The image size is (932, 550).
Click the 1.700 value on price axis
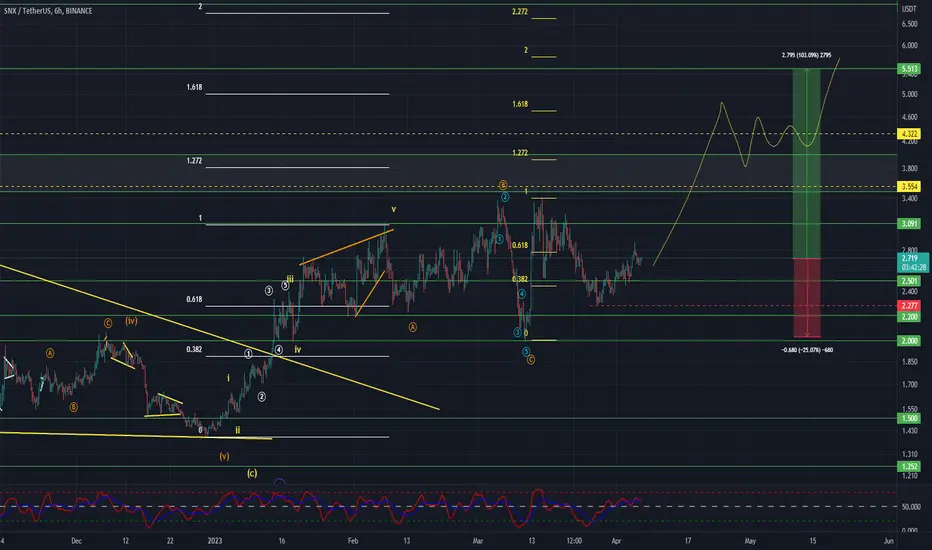click(909, 385)
